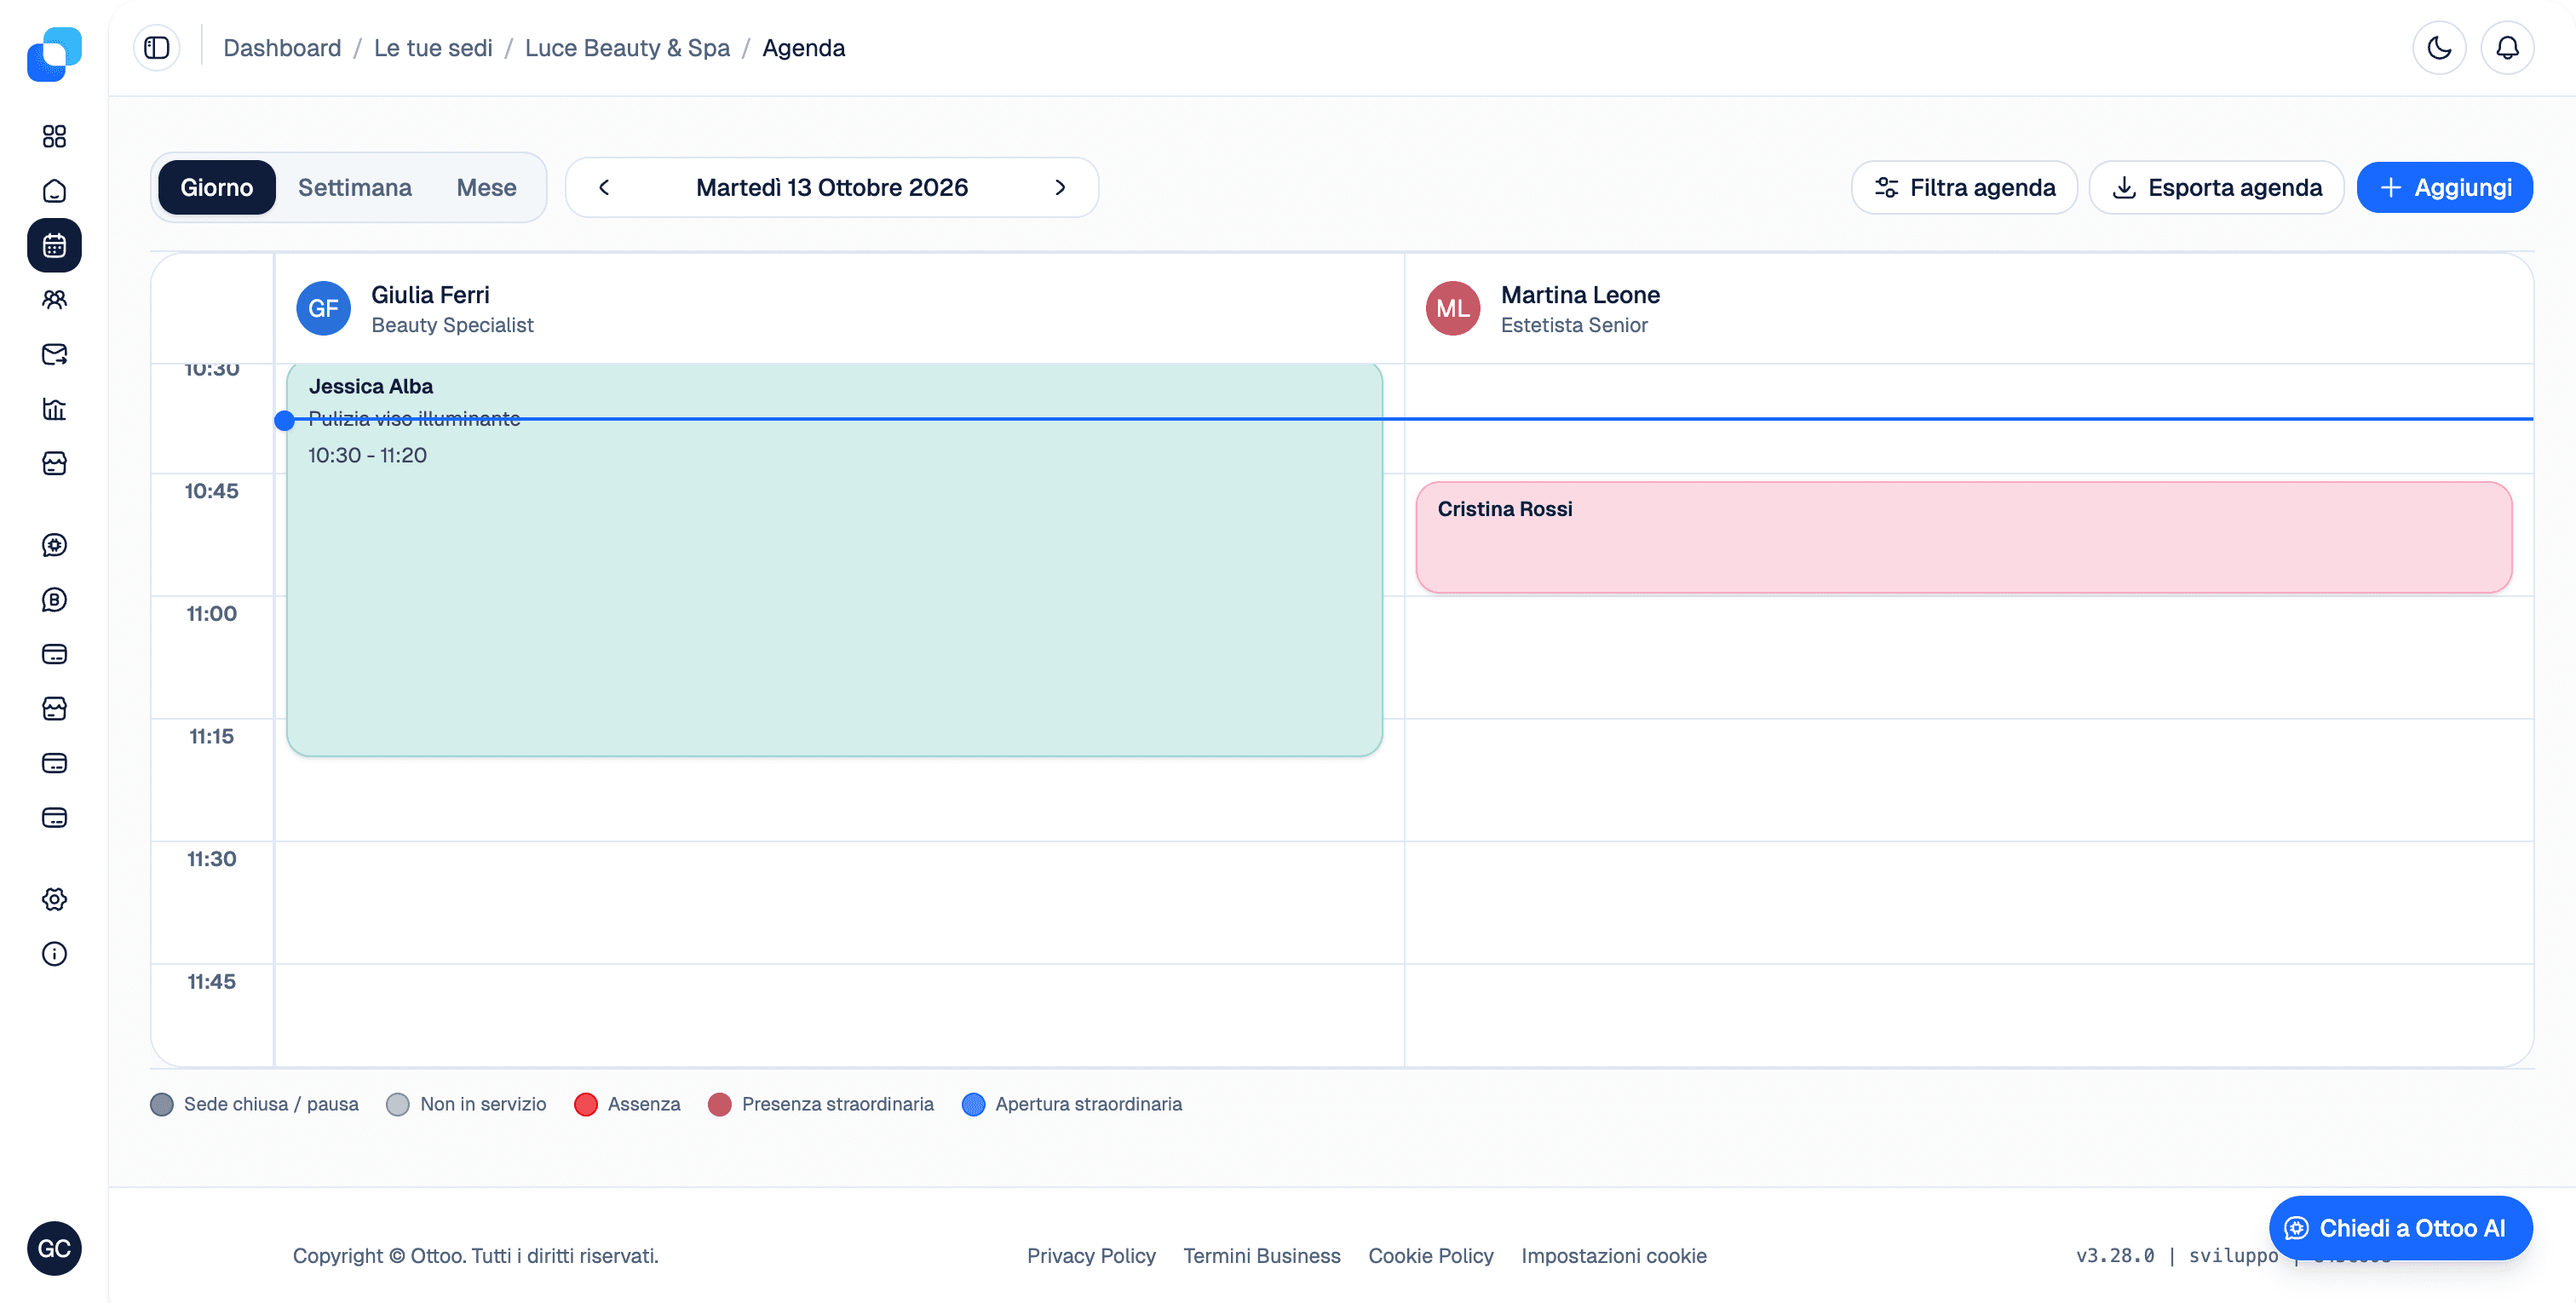Open the Impostazioni cookie footer link

(x=1614, y=1256)
